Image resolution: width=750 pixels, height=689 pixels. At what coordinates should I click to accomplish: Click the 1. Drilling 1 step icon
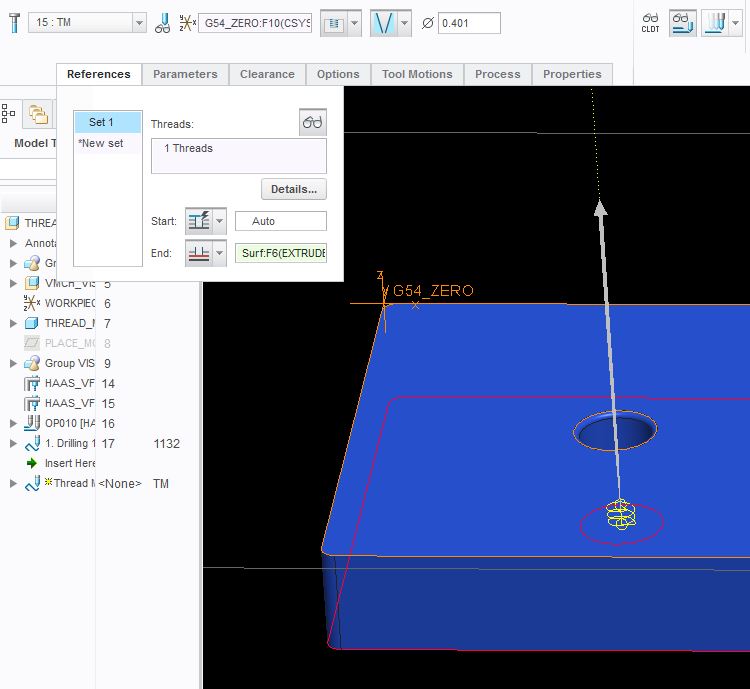tap(32, 444)
